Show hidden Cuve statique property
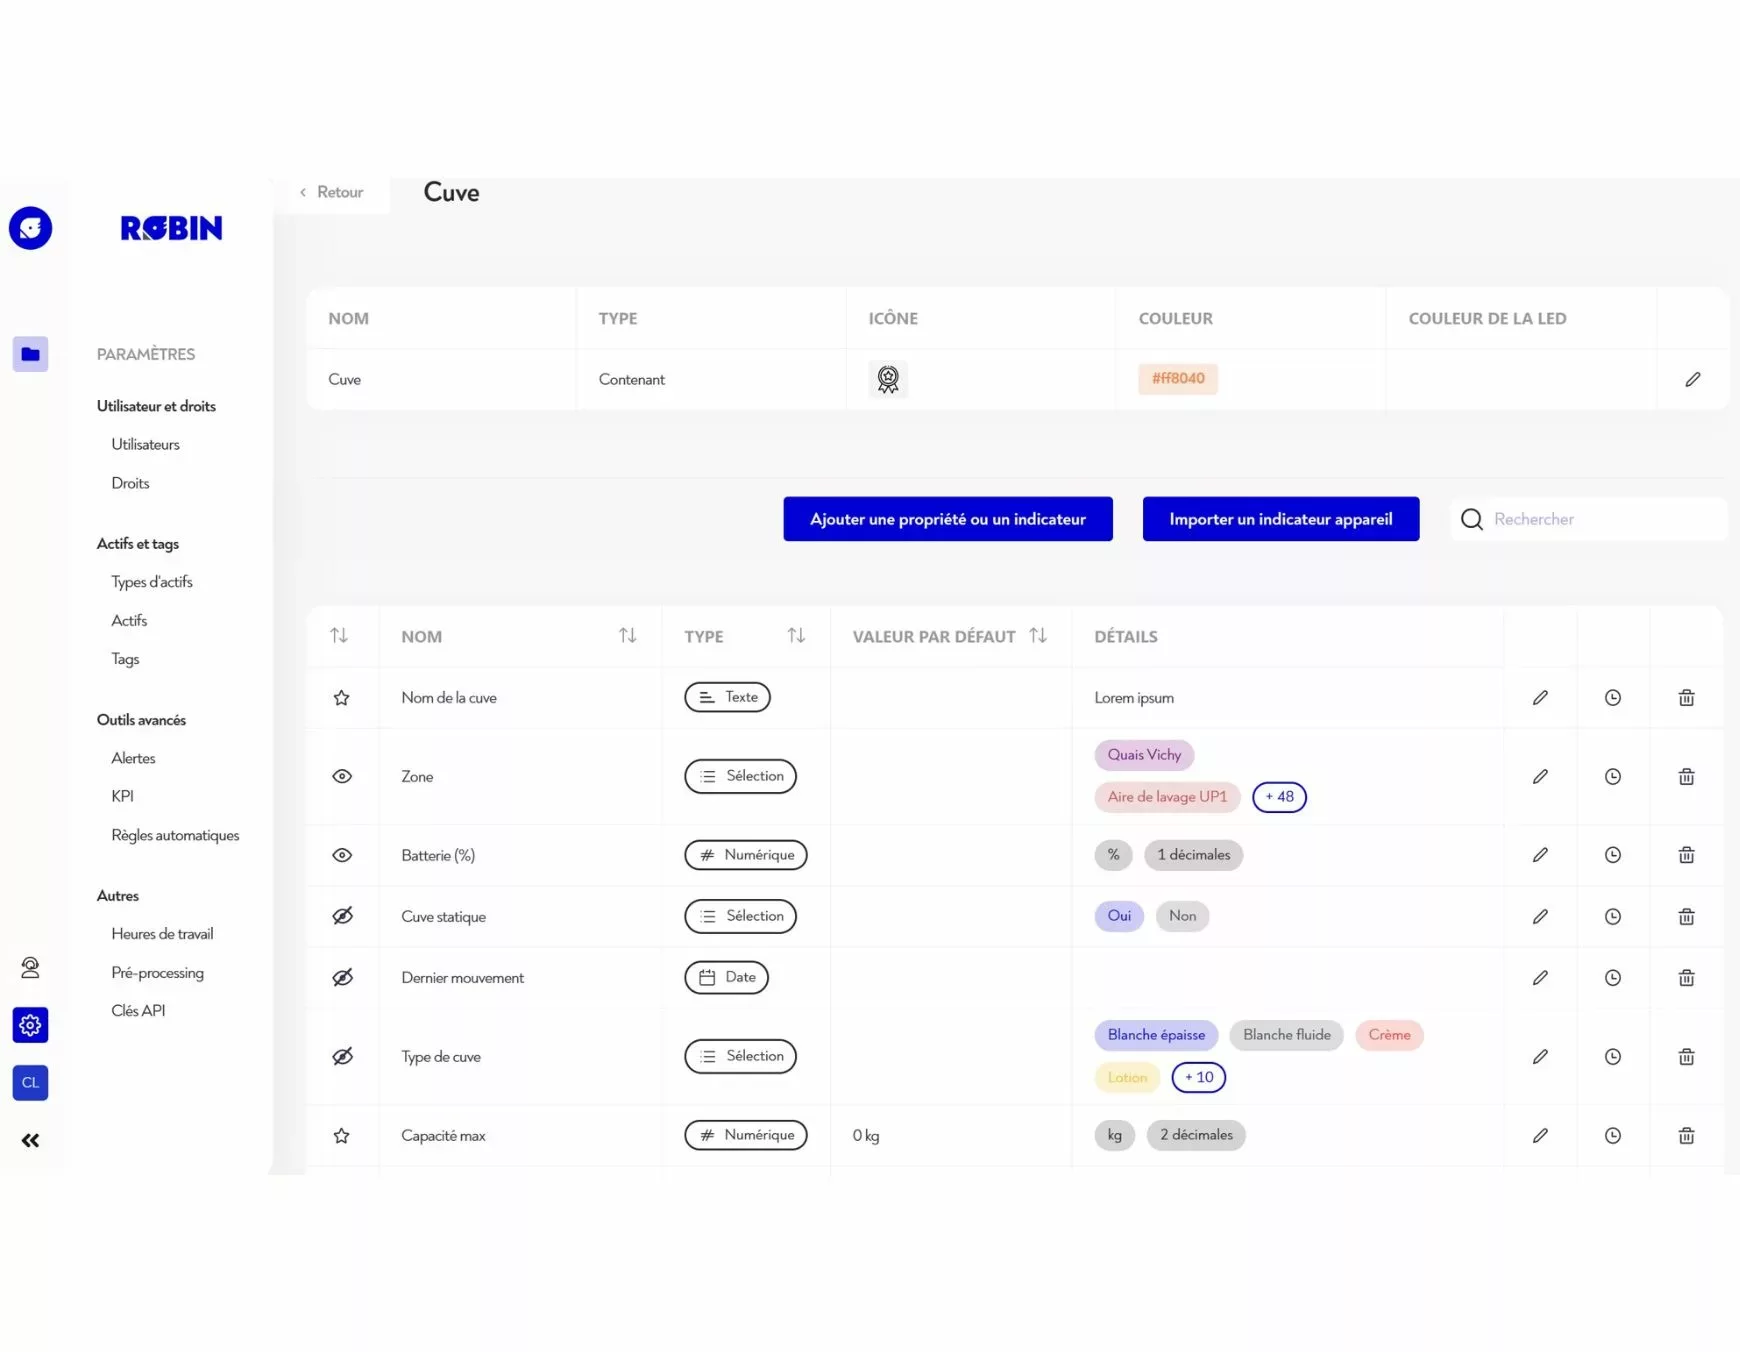Screen dimensions: 1740x1352 342,916
